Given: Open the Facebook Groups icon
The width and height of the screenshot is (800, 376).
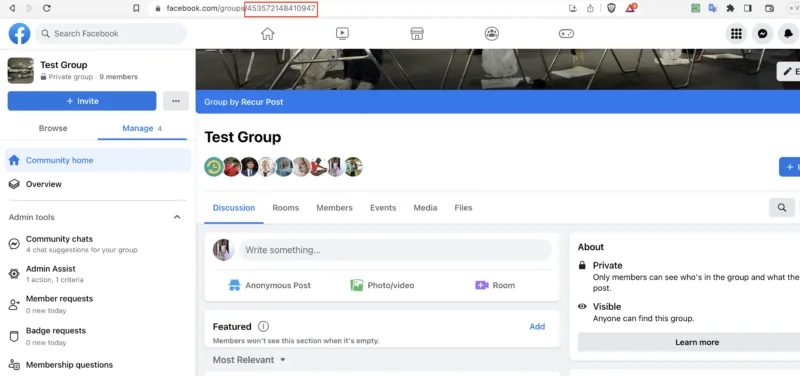Looking at the screenshot, I should tap(492, 34).
